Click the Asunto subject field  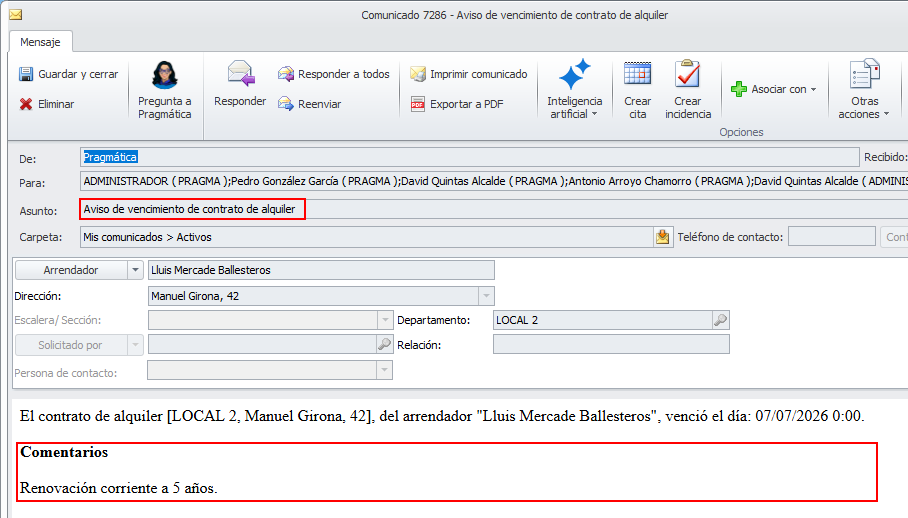pyautogui.click(x=493, y=210)
